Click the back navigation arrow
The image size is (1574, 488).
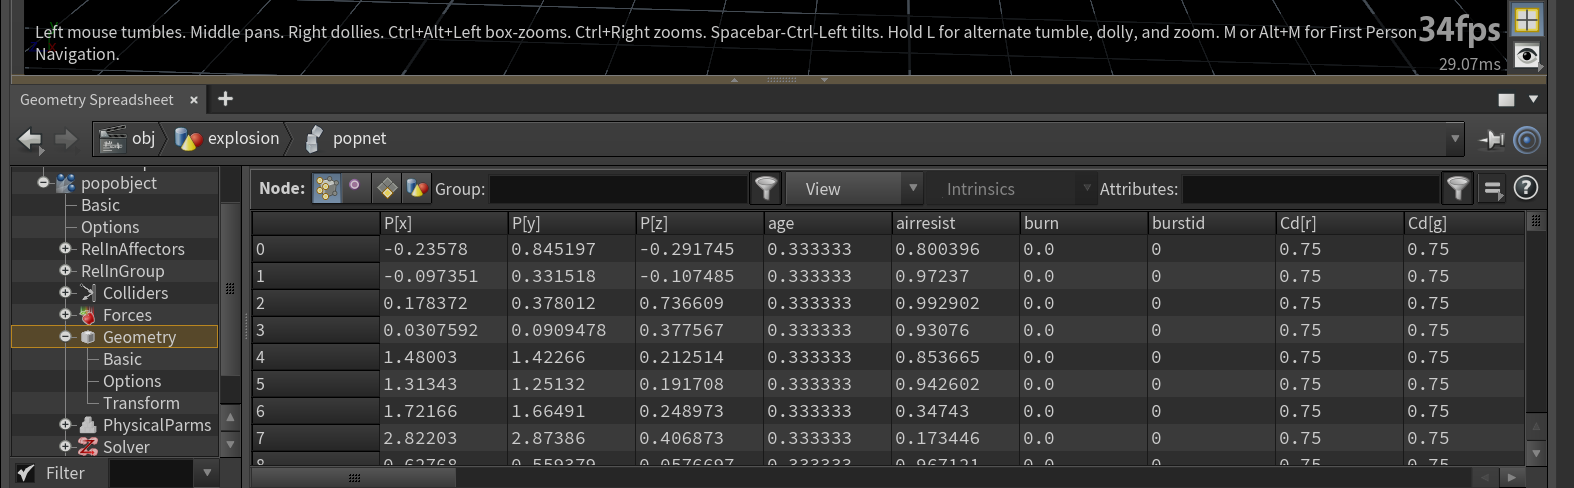tap(30, 140)
